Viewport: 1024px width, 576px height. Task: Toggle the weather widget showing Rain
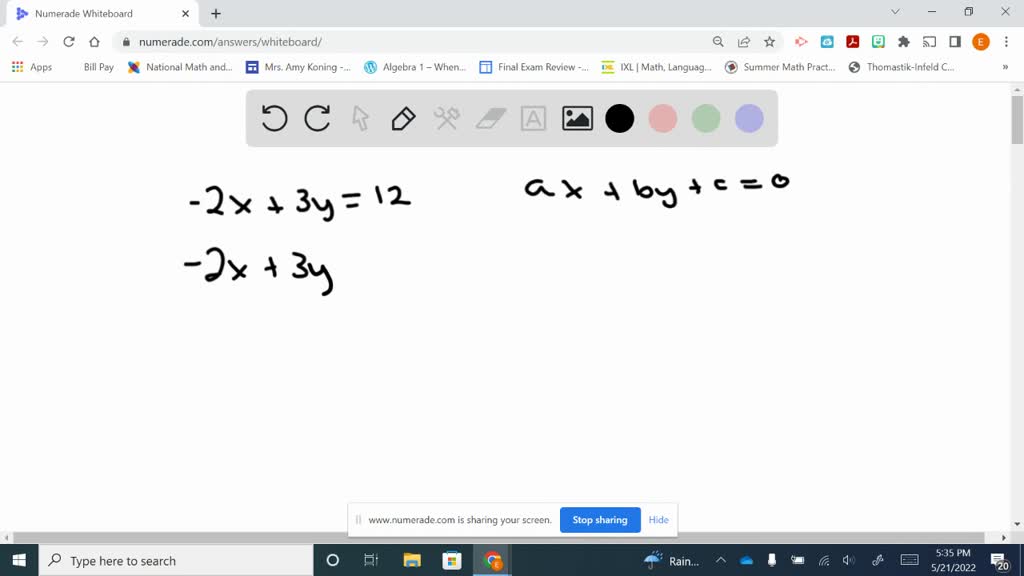[668, 560]
